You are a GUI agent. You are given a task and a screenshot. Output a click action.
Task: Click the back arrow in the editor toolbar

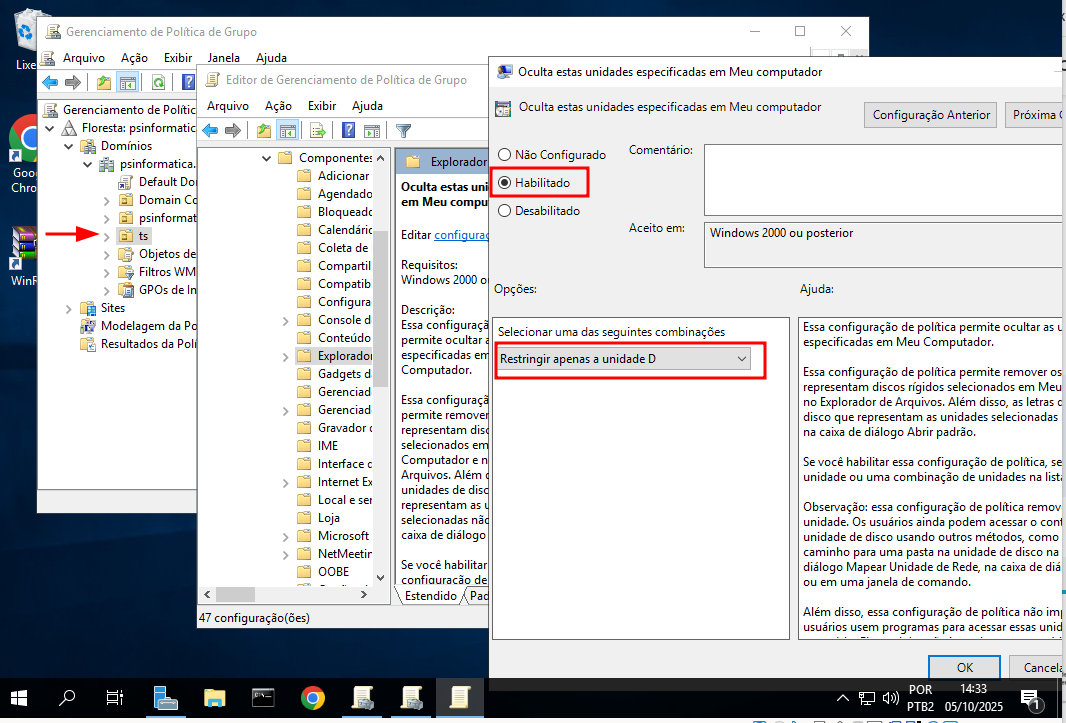[210, 130]
